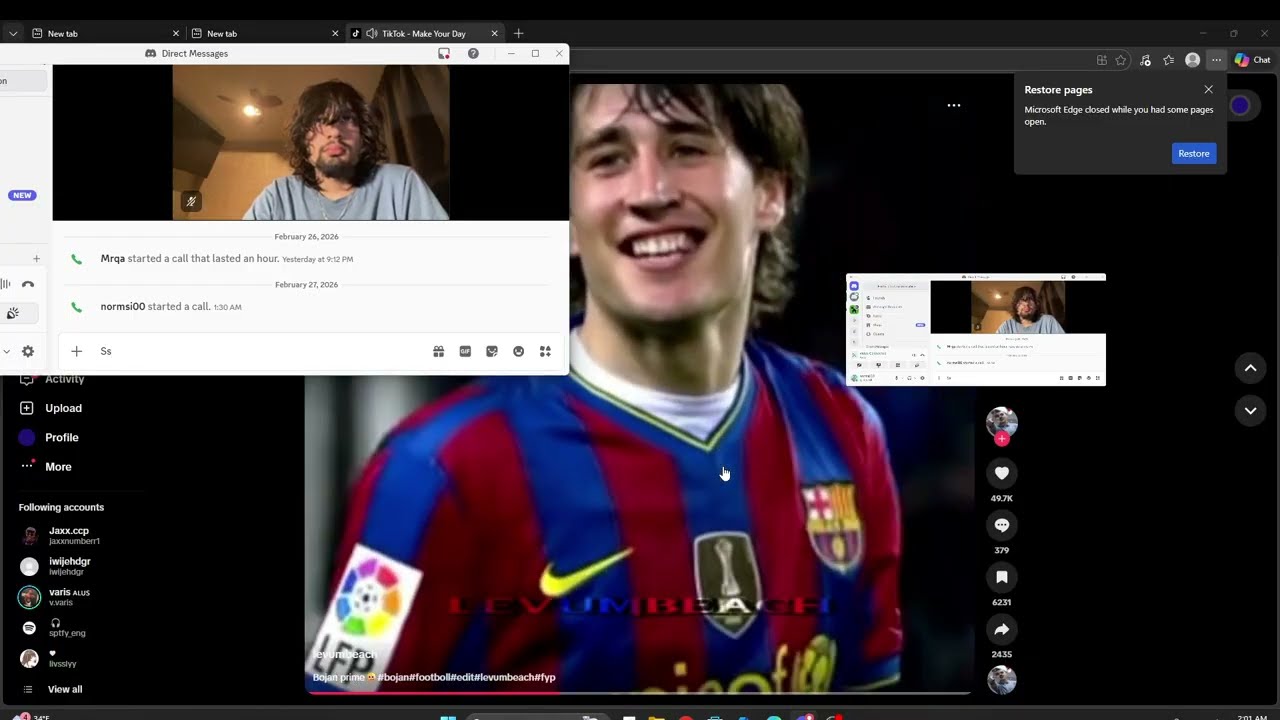Click the picture-in-picture Discord preview thumbnail
This screenshot has height=720, width=1280.
tap(976, 329)
